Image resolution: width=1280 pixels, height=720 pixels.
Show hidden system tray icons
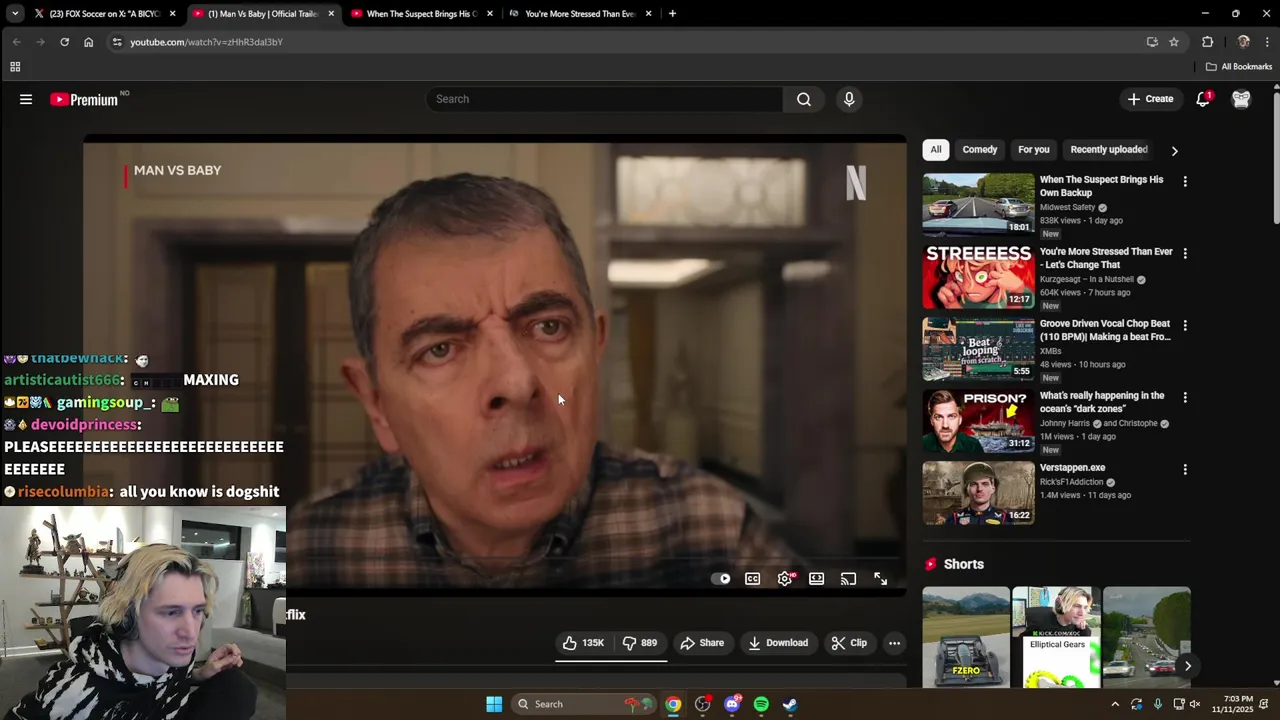tap(1115, 704)
